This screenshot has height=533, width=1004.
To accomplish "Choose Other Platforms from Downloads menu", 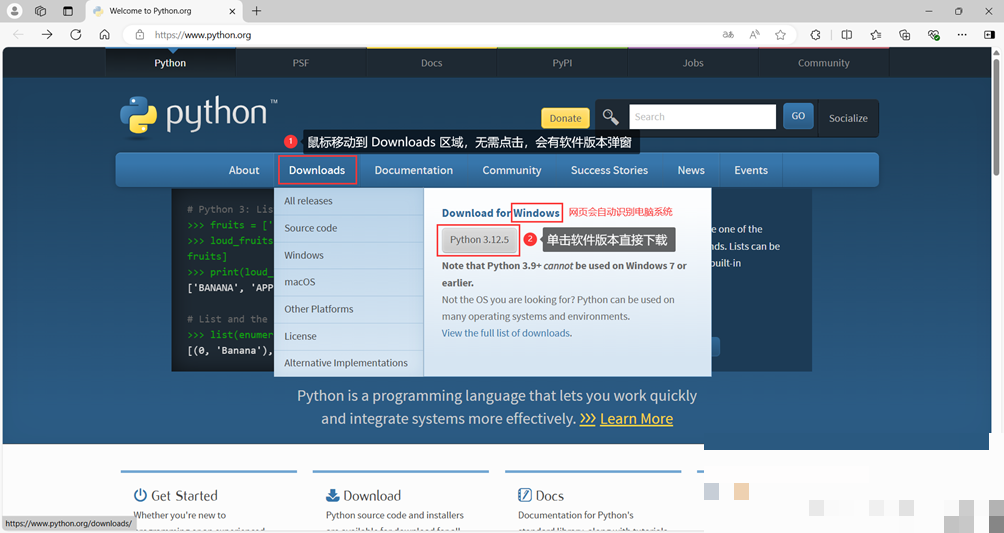I will pyautogui.click(x=349, y=309).
